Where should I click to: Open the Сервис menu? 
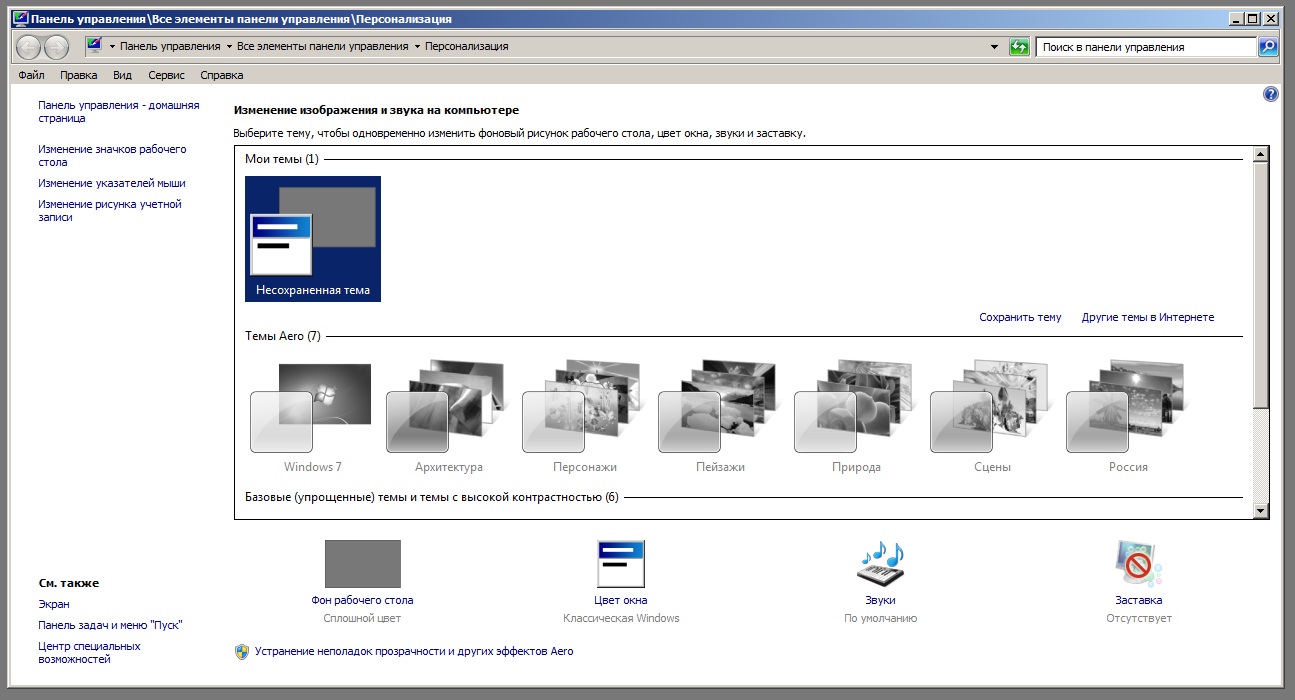166,75
